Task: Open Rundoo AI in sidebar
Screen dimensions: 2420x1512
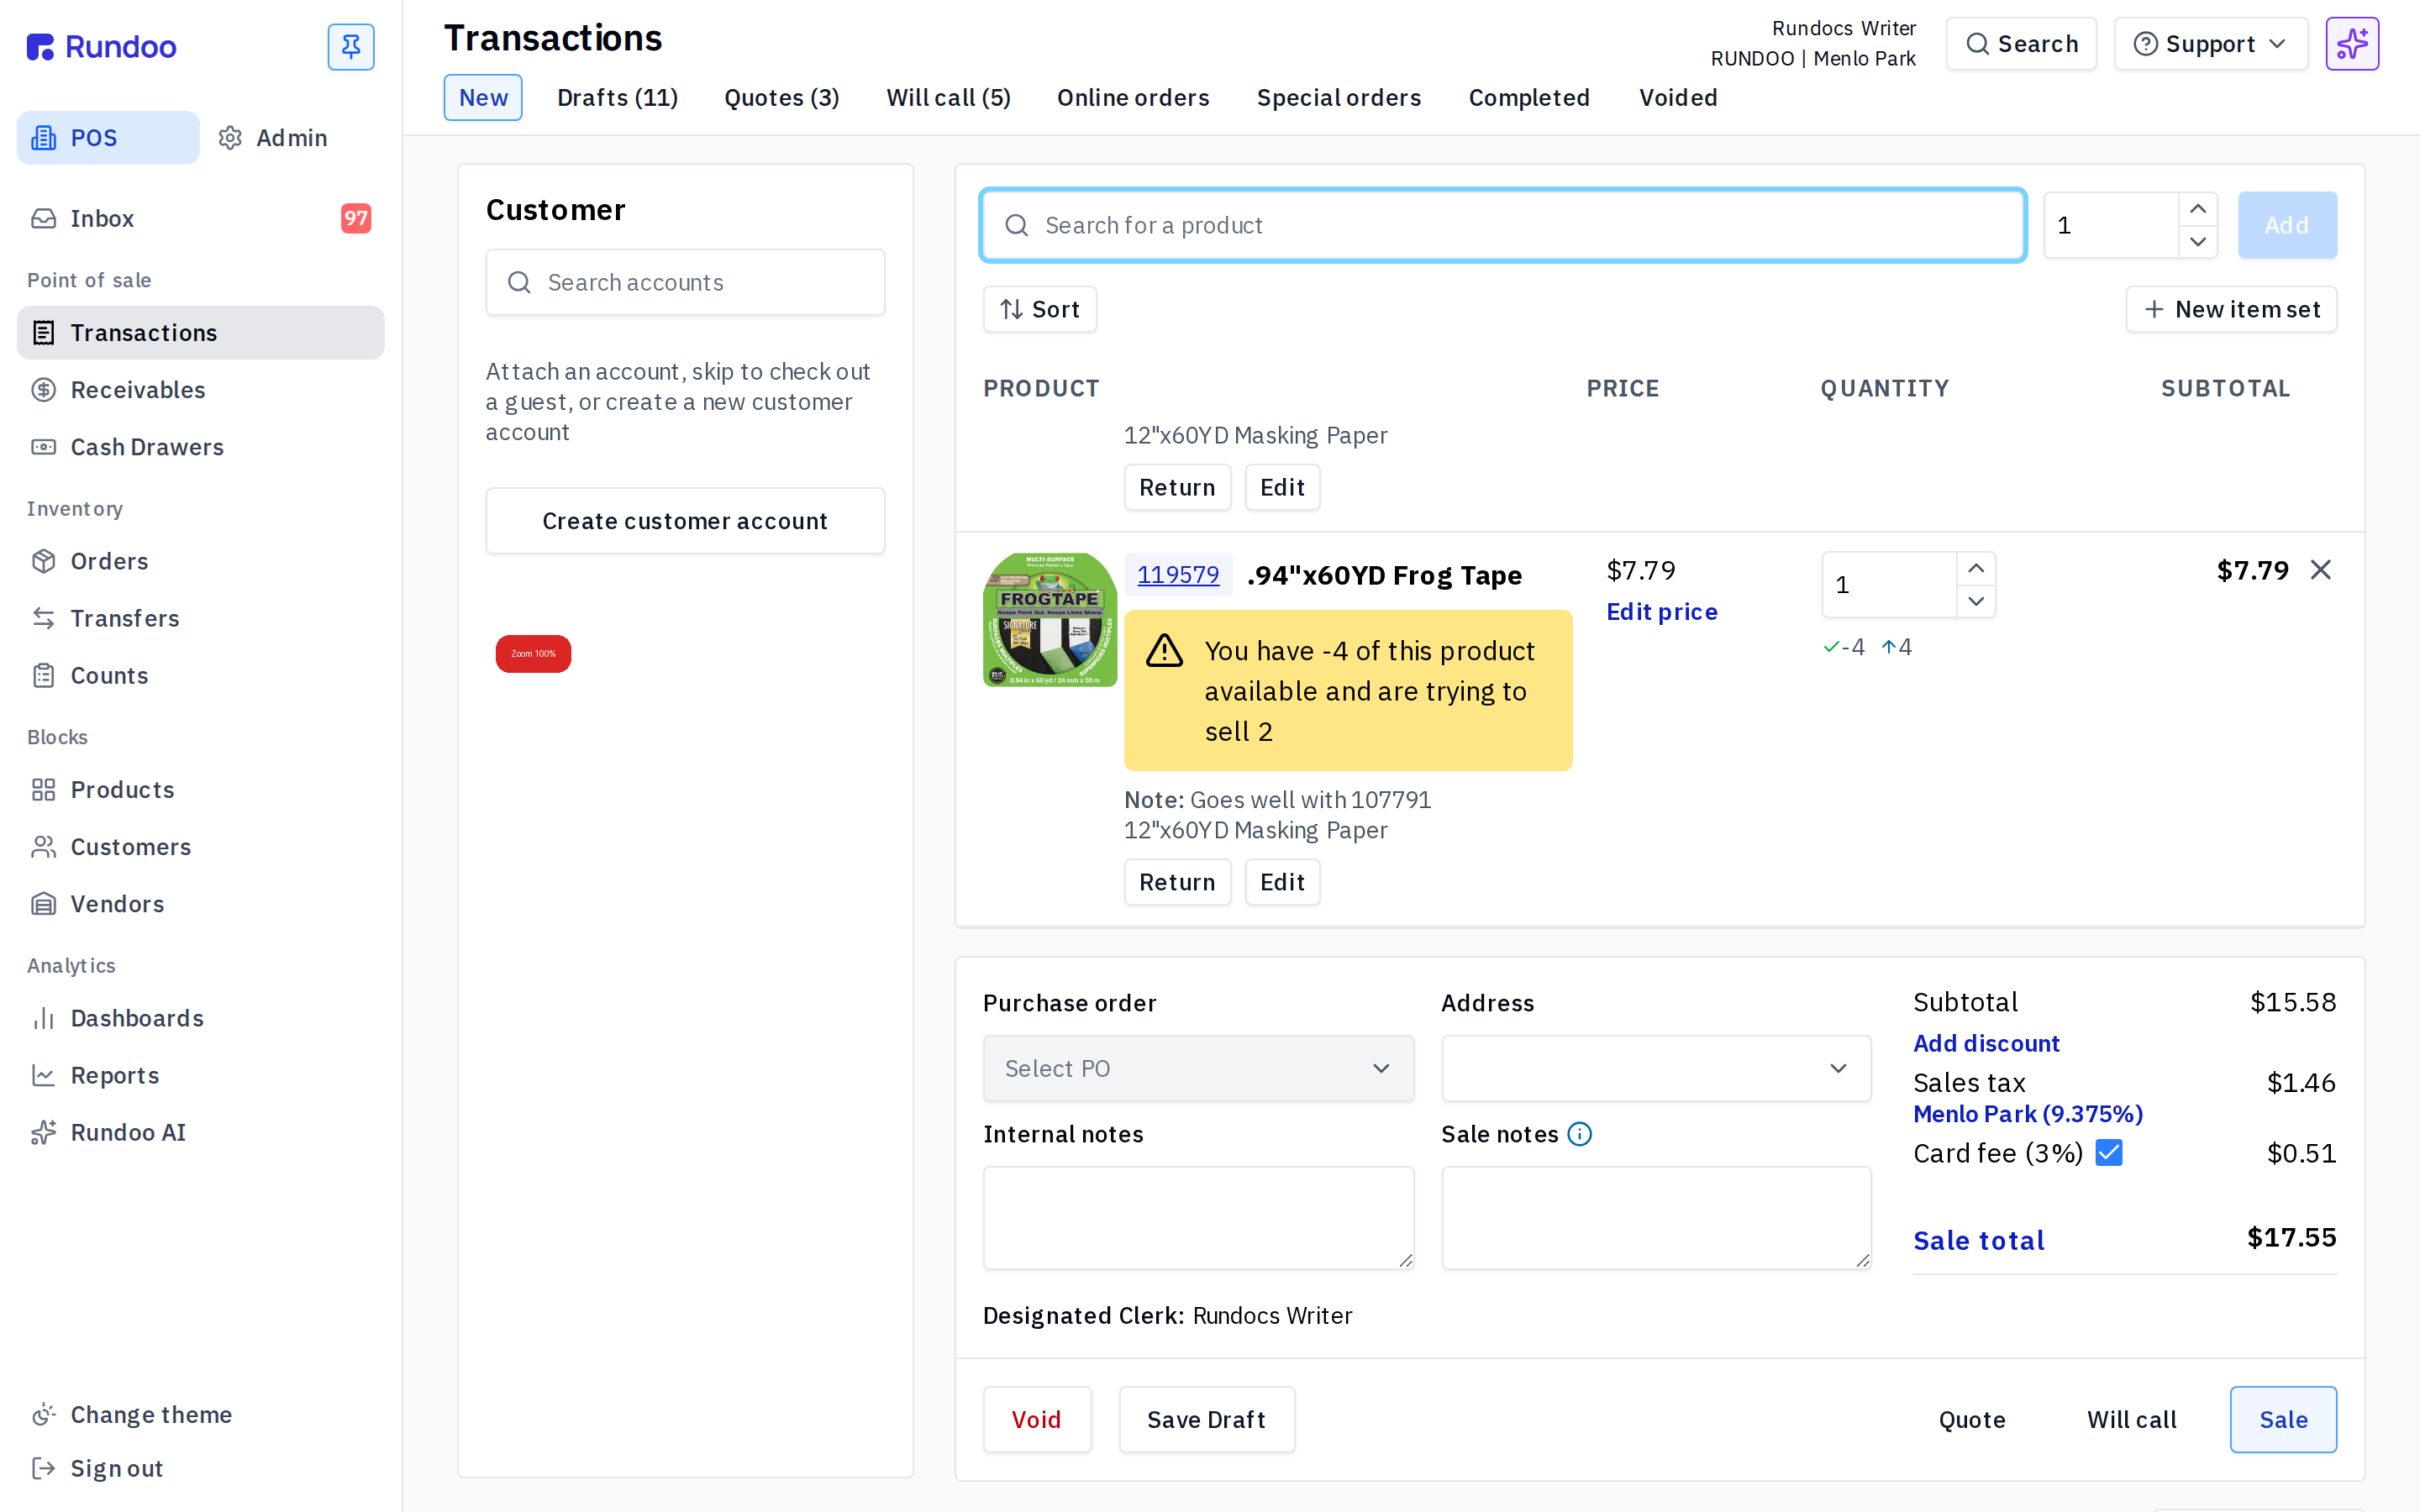Action: 200,1132
